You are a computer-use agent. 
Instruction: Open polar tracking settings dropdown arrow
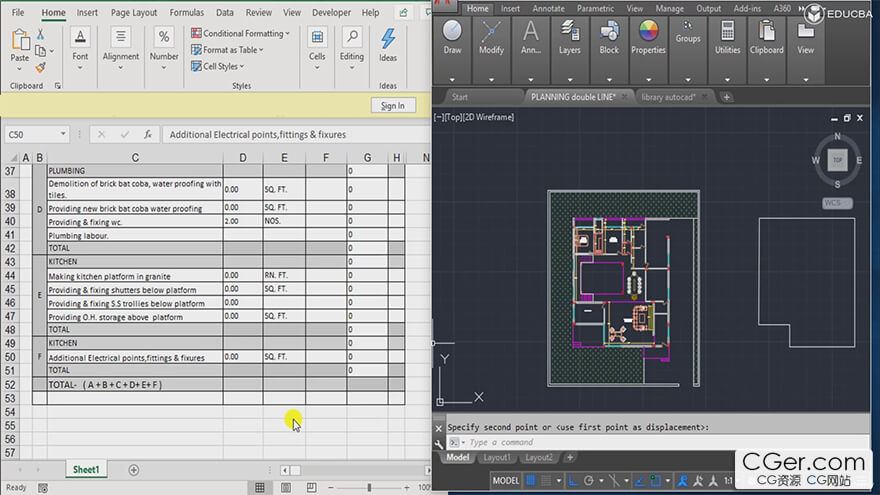click(601, 480)
